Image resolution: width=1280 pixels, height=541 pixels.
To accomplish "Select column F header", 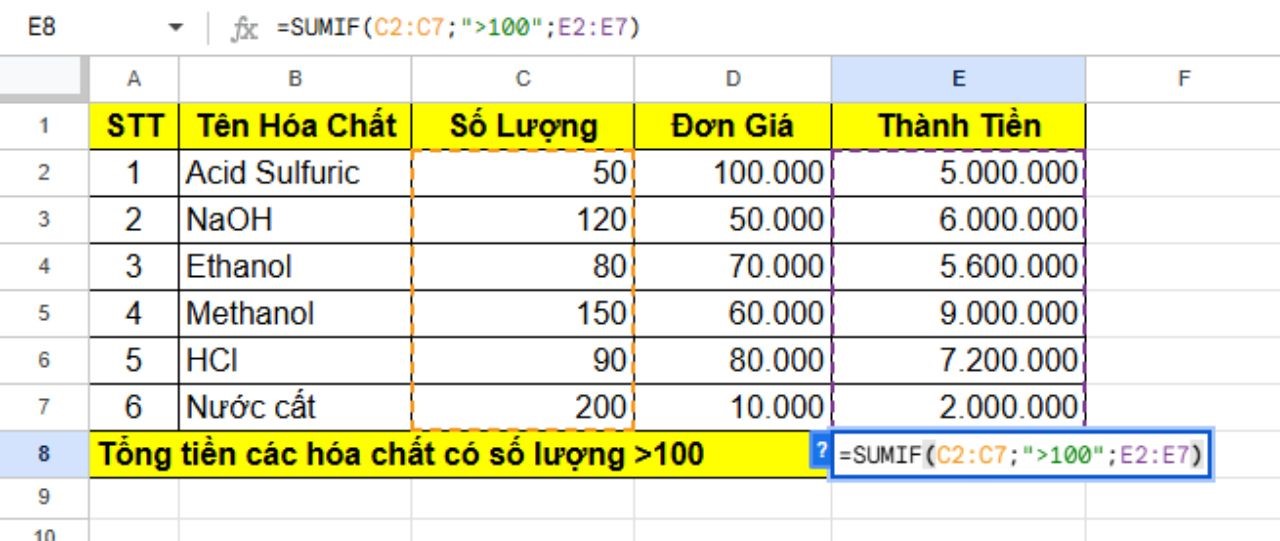I will [1182, 79].
